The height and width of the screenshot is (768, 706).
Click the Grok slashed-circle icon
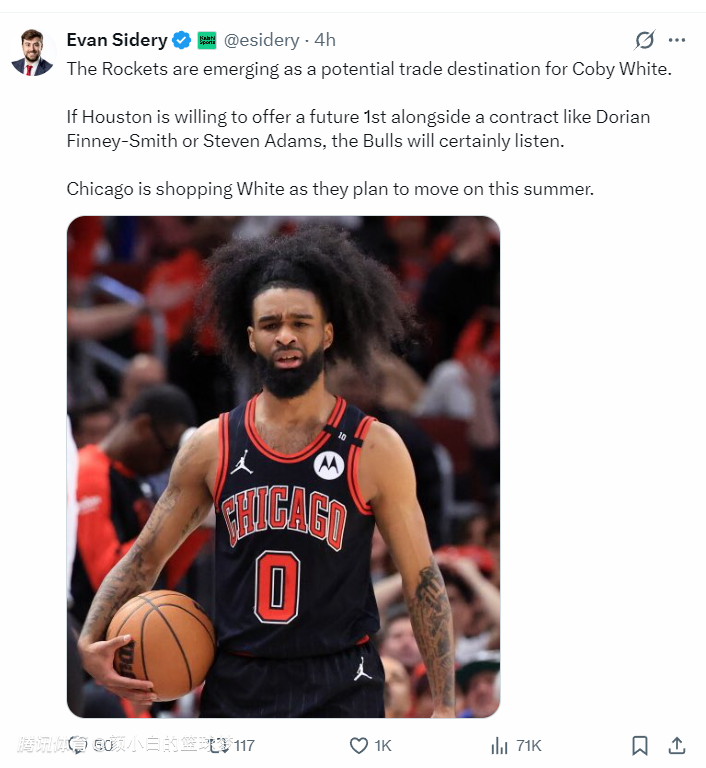click(644, 40)
